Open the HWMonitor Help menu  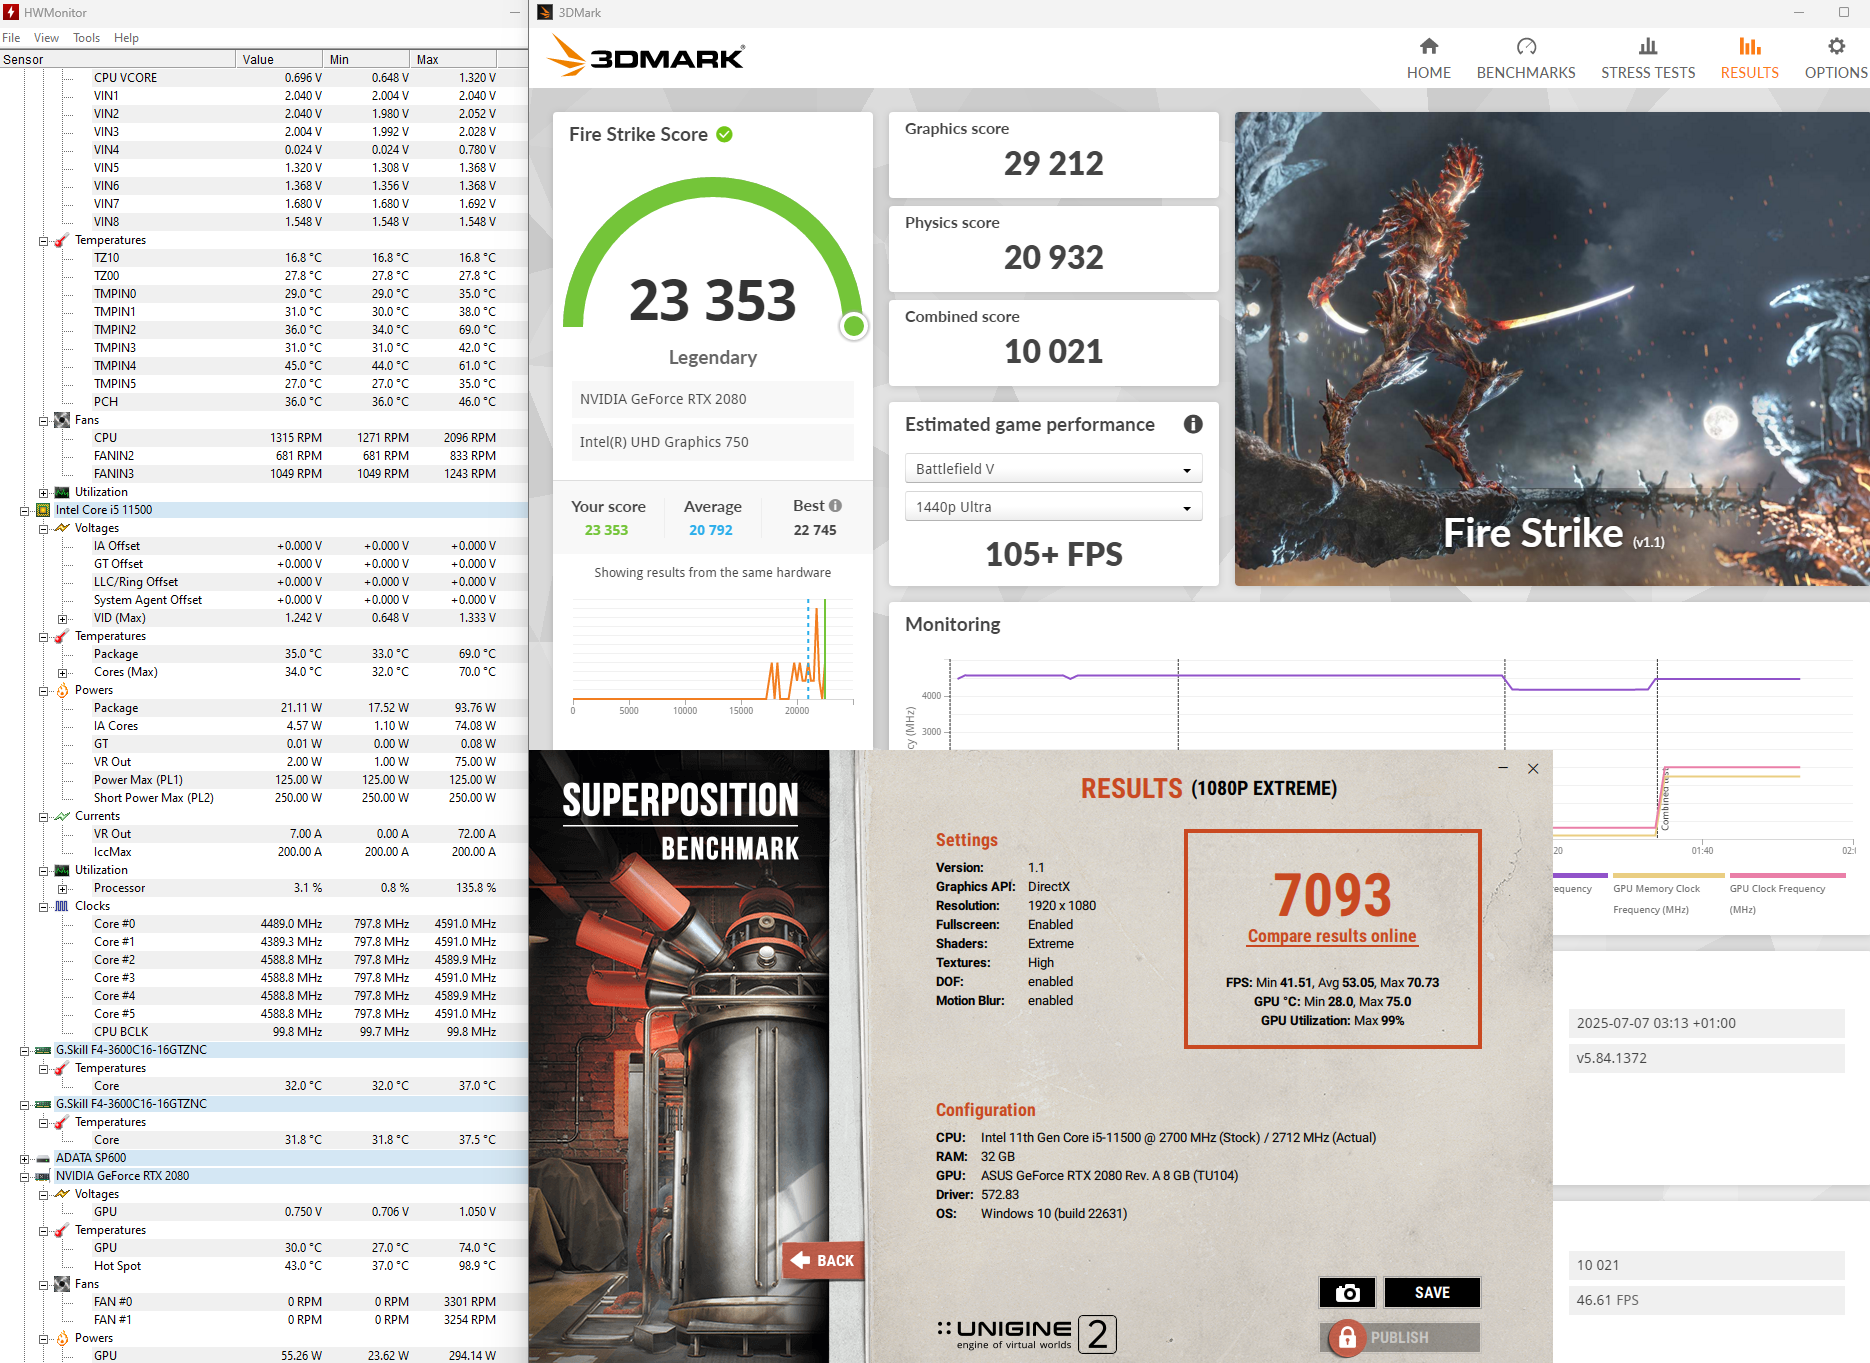[126, 38]
